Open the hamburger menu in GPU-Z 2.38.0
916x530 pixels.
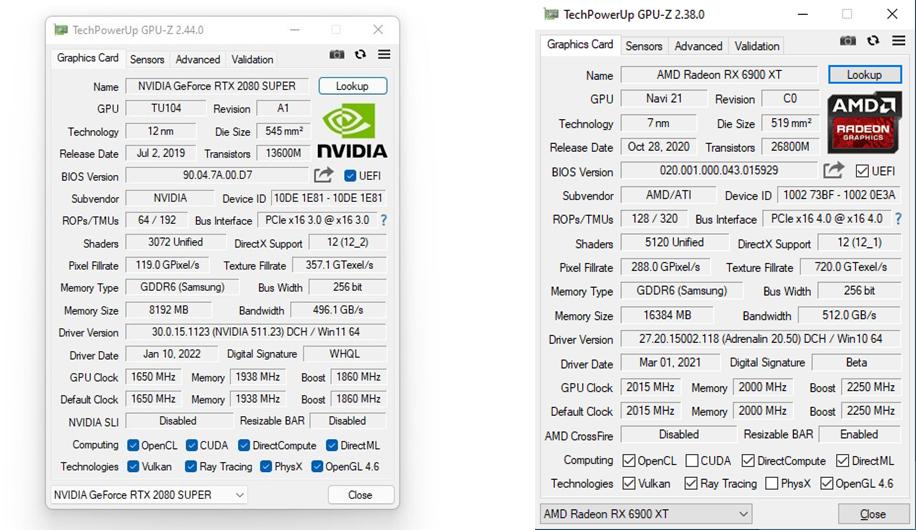(898, 40)
